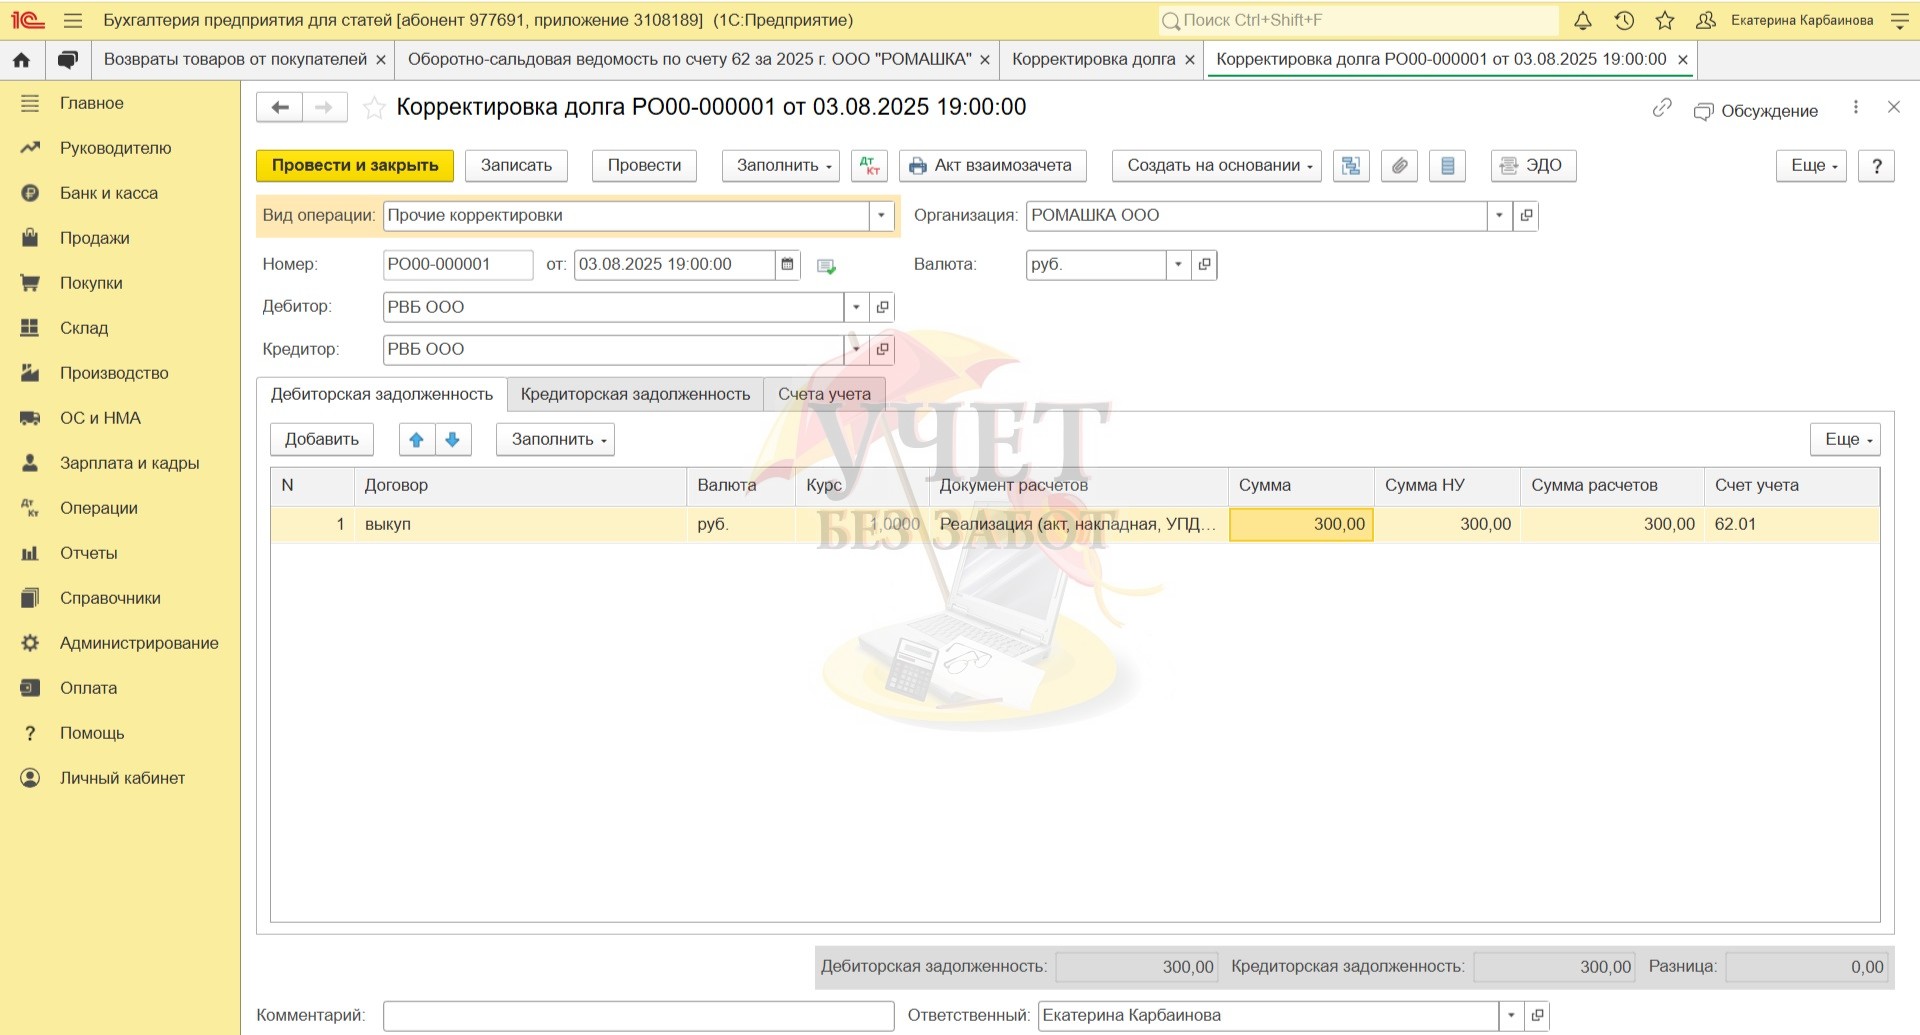This screenshot has height=1035, width=1920.
Task: Open history clock icon in title bar
Action: [x=1624, y=20]
